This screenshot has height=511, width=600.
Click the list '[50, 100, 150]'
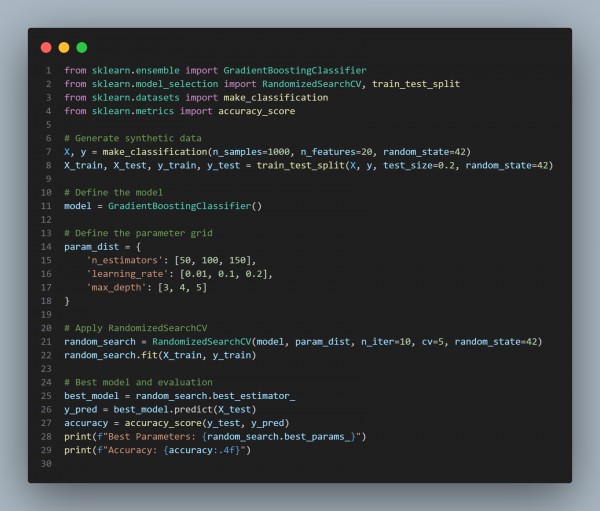tap(212, 260)
